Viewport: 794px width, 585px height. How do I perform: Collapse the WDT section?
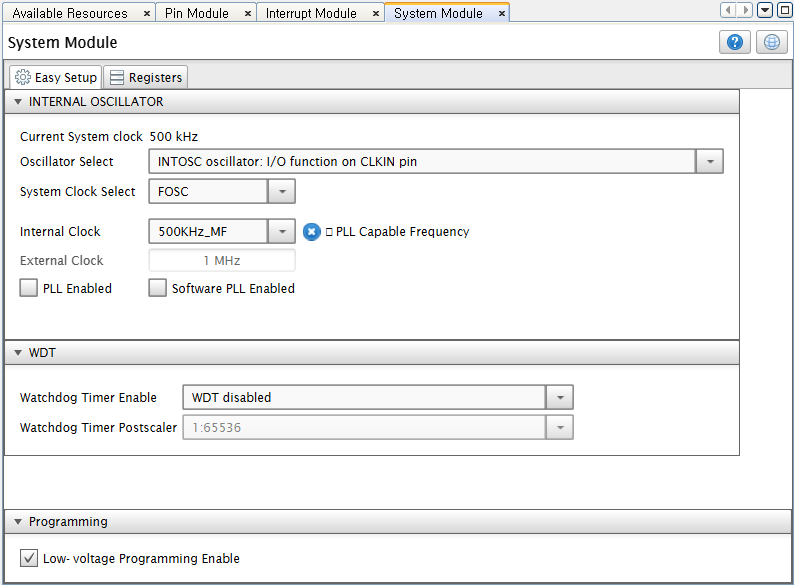18,353
